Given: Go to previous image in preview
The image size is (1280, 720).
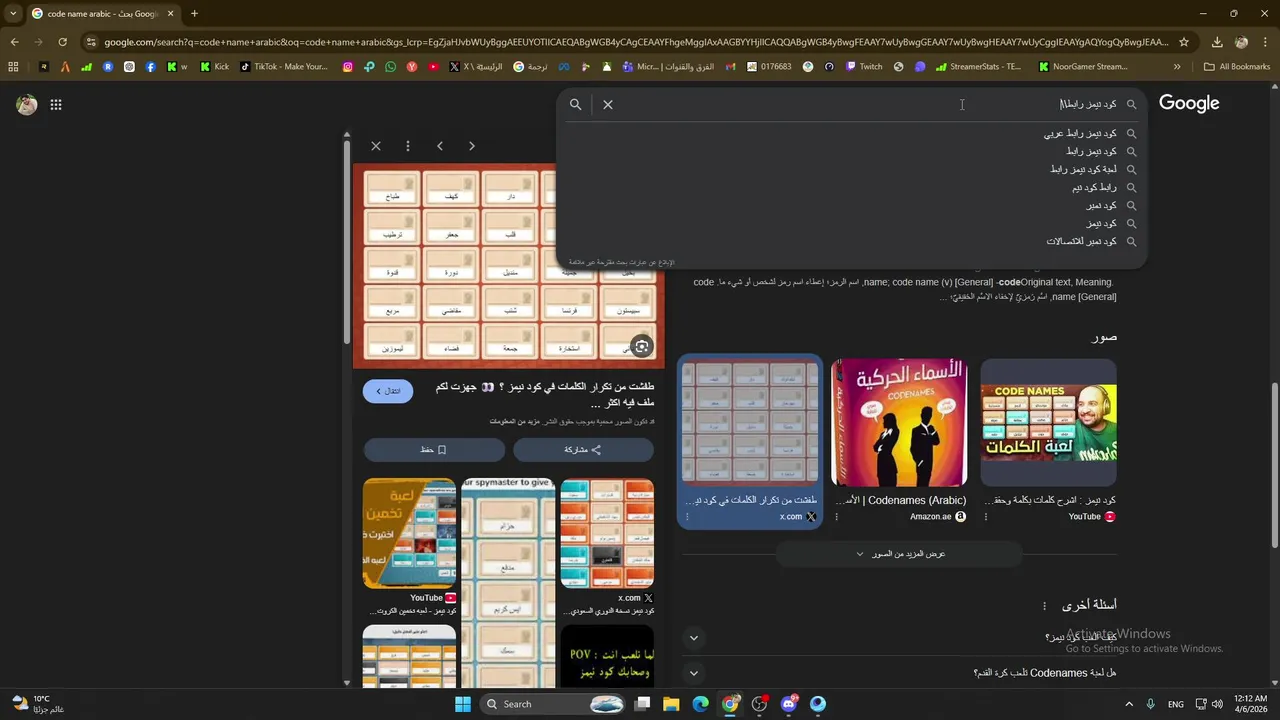Looking at the screenshot, I should tap(440, 146).
